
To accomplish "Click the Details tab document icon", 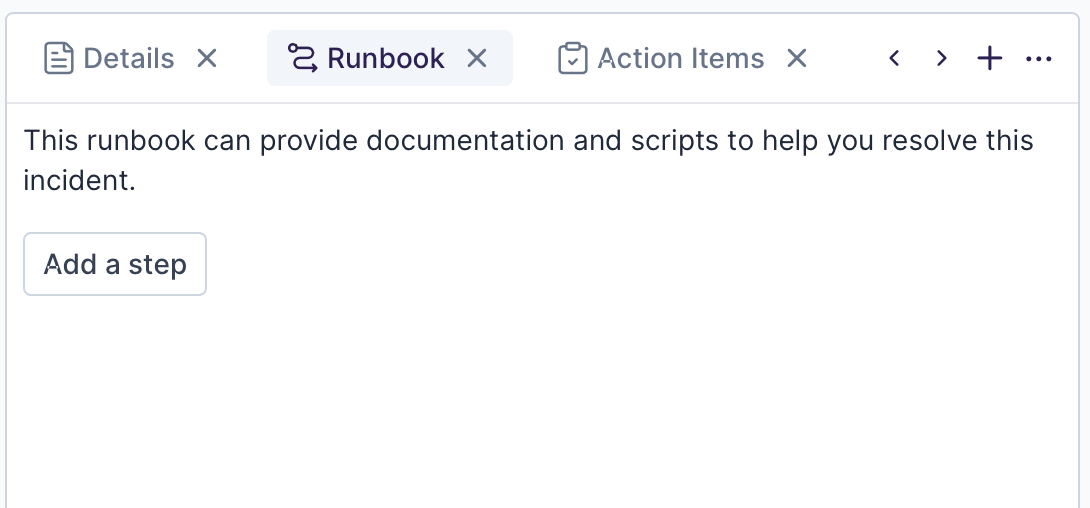I will pyautogui.click(x=59, y=59).
